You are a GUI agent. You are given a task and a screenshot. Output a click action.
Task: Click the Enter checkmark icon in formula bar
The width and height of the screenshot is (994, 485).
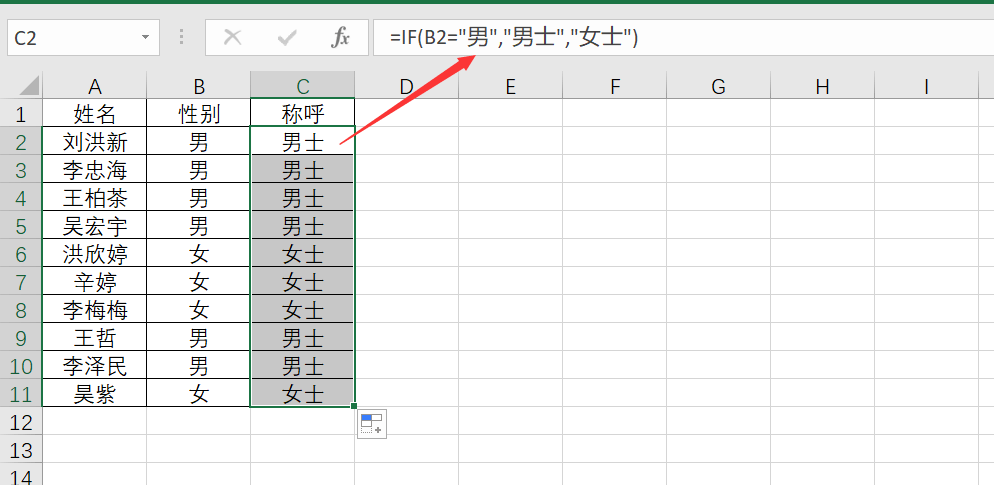coord(288,38)
